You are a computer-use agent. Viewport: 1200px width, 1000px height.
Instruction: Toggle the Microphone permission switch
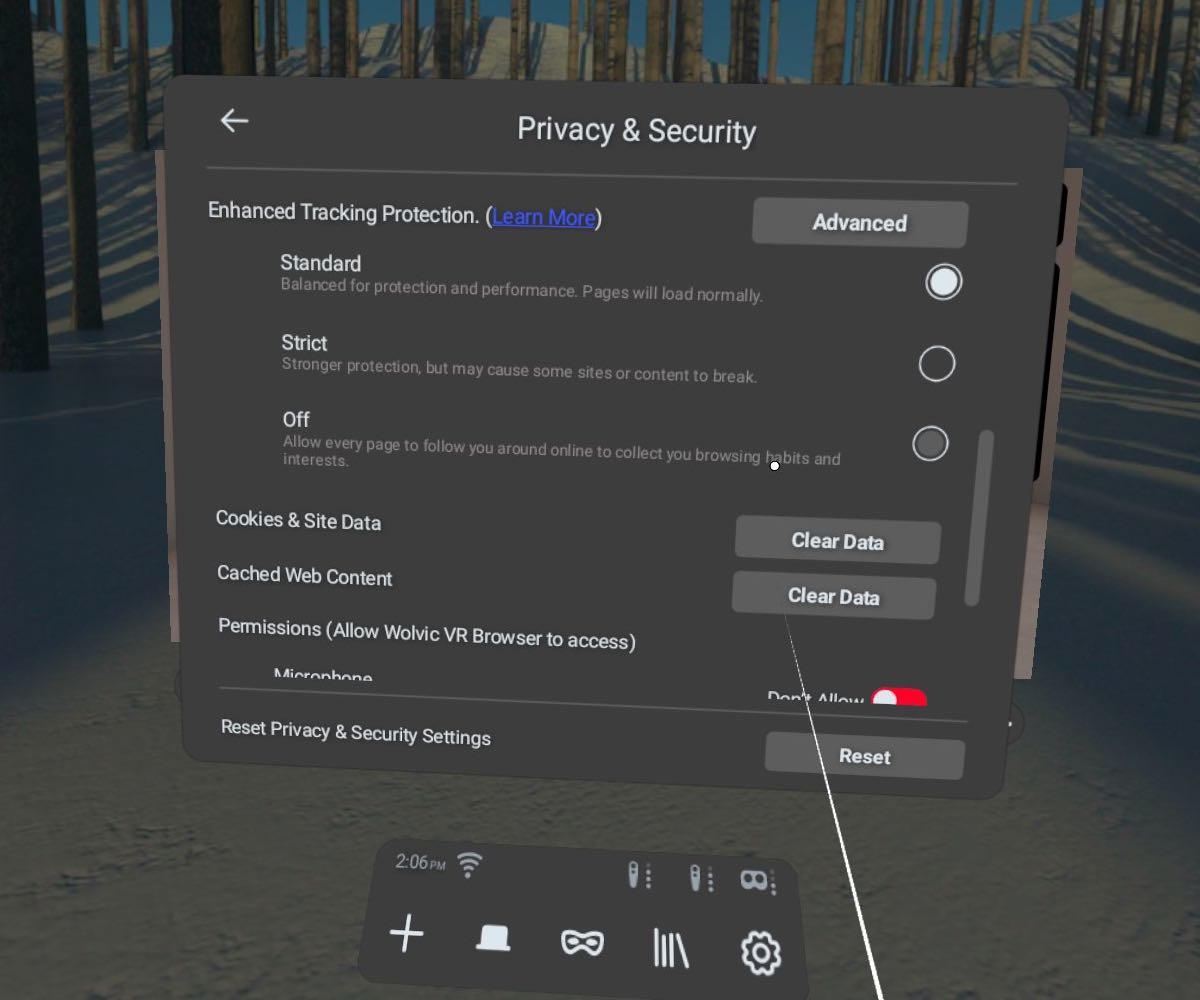(898, 699)
